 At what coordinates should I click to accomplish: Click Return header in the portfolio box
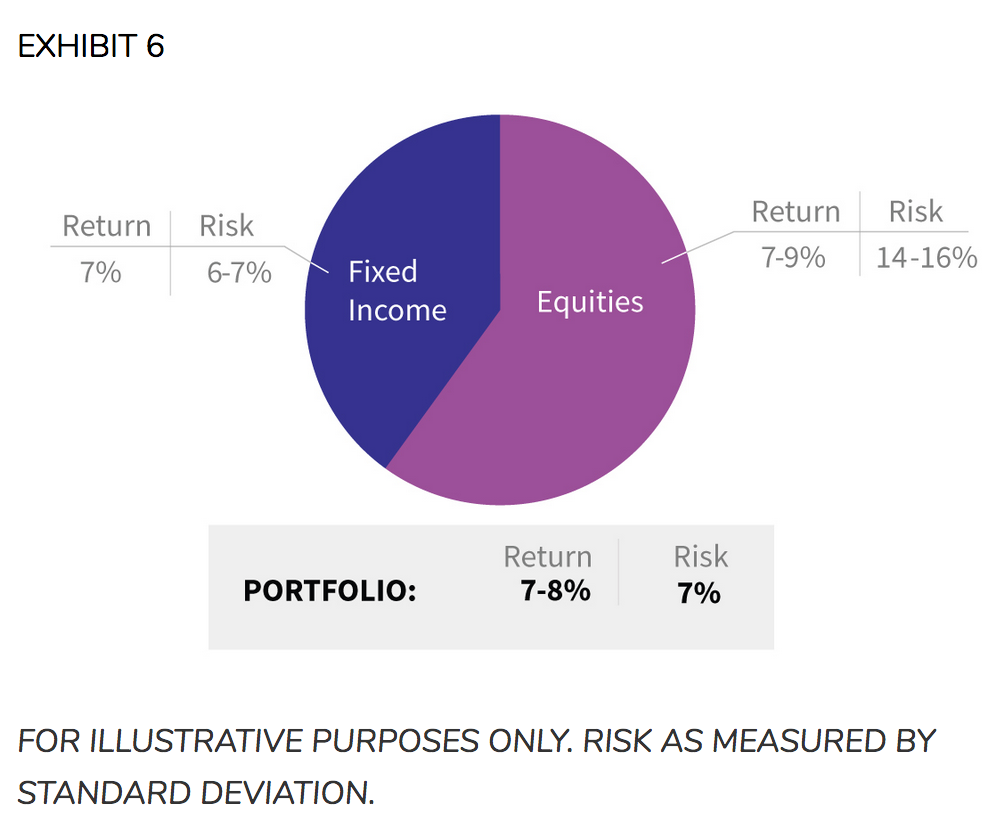[547, 557]
